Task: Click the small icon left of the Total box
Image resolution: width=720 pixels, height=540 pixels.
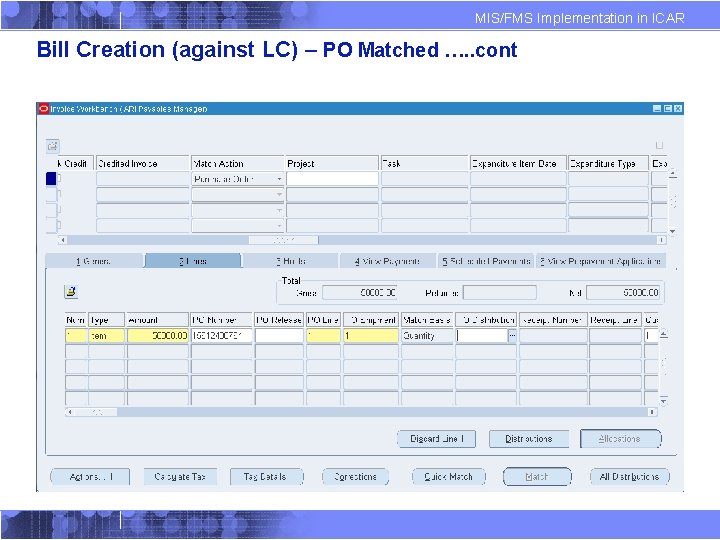Action: [71, 292]
